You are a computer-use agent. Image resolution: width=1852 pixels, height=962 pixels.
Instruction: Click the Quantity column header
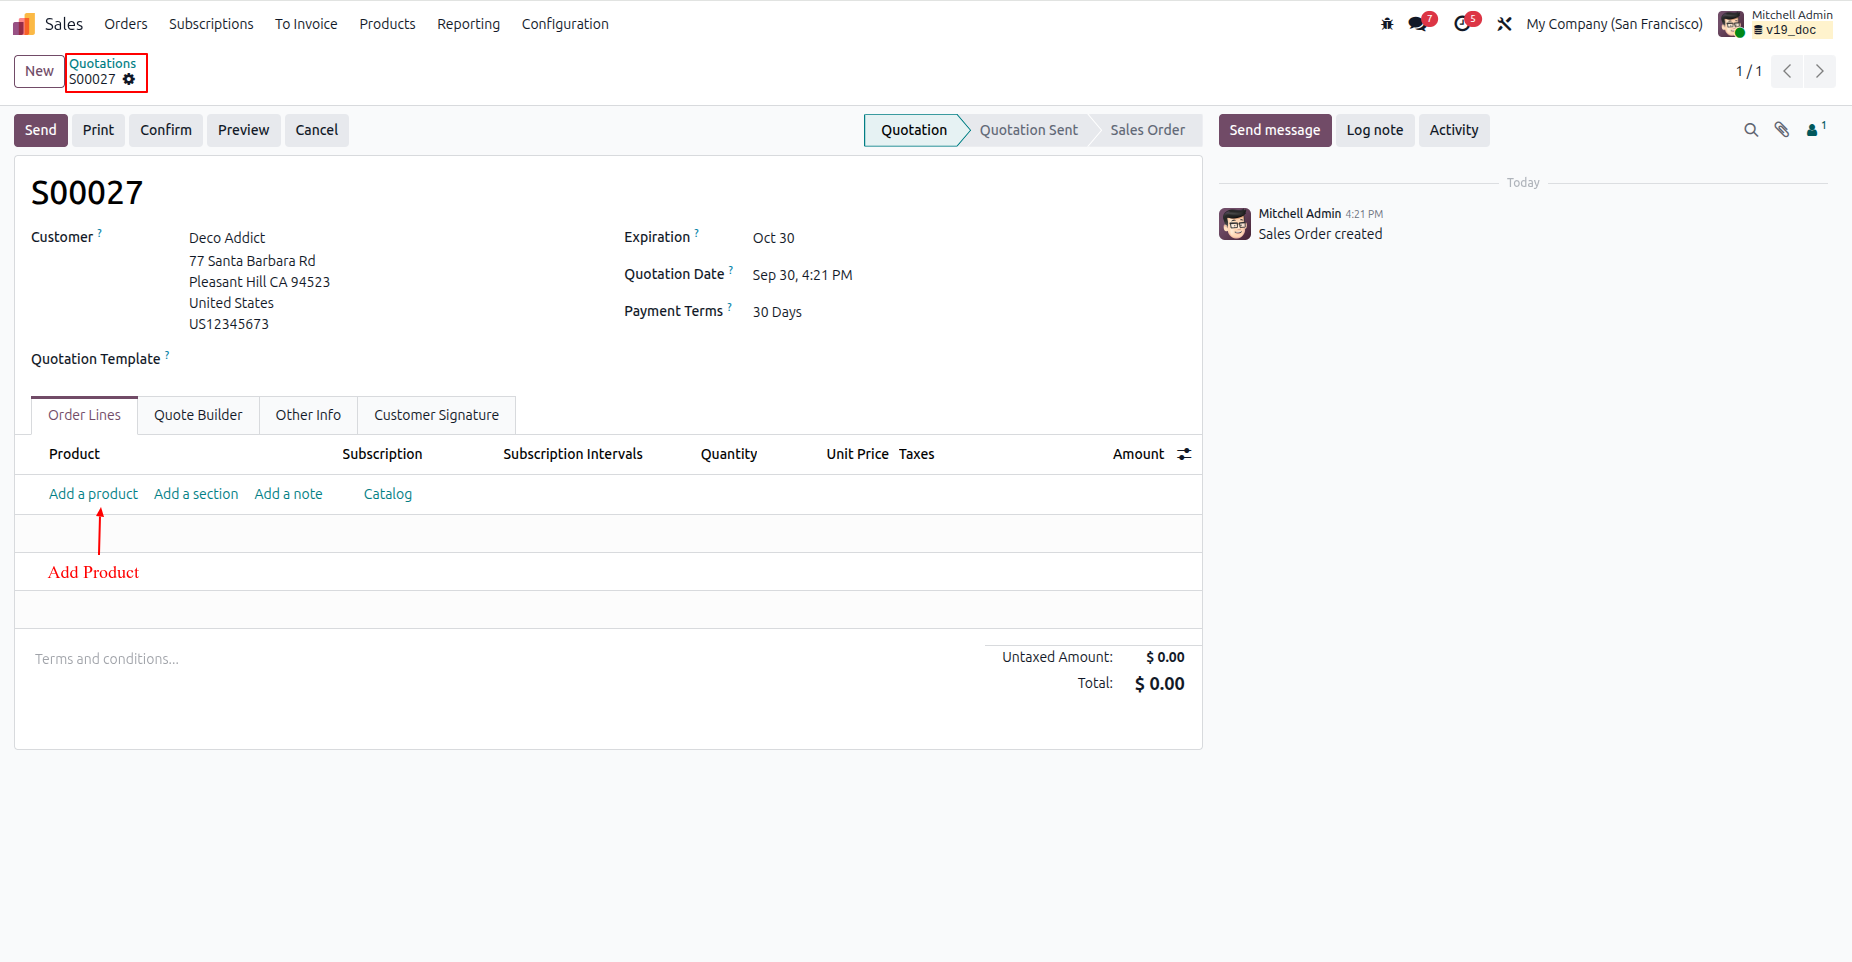coord(728,454)
